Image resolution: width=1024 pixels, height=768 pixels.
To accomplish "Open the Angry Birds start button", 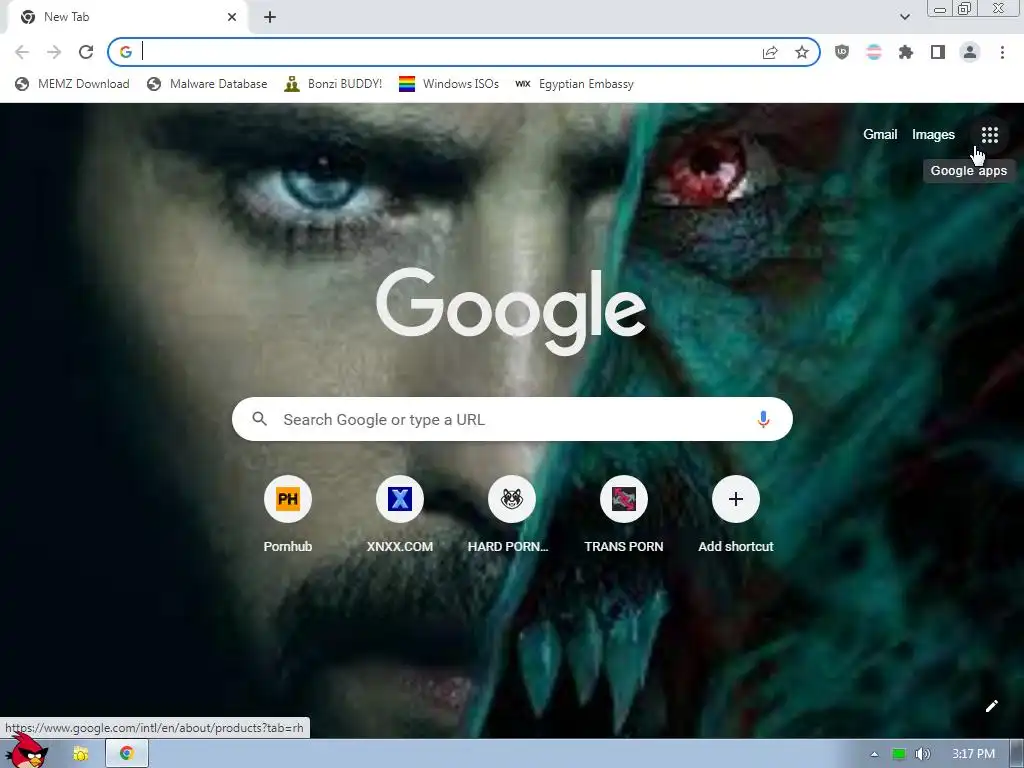I will tap(26, 752).
